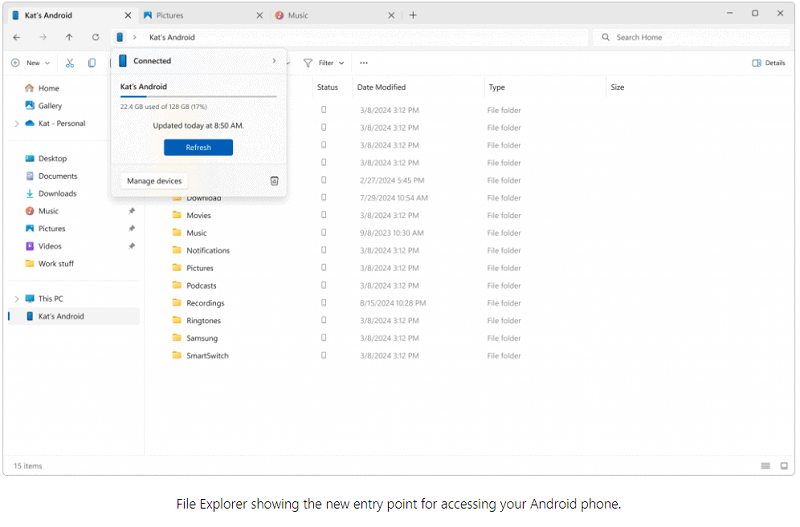Go back with the back arrow
This screenshot has height=527, width=800.
tap(17, 37)
